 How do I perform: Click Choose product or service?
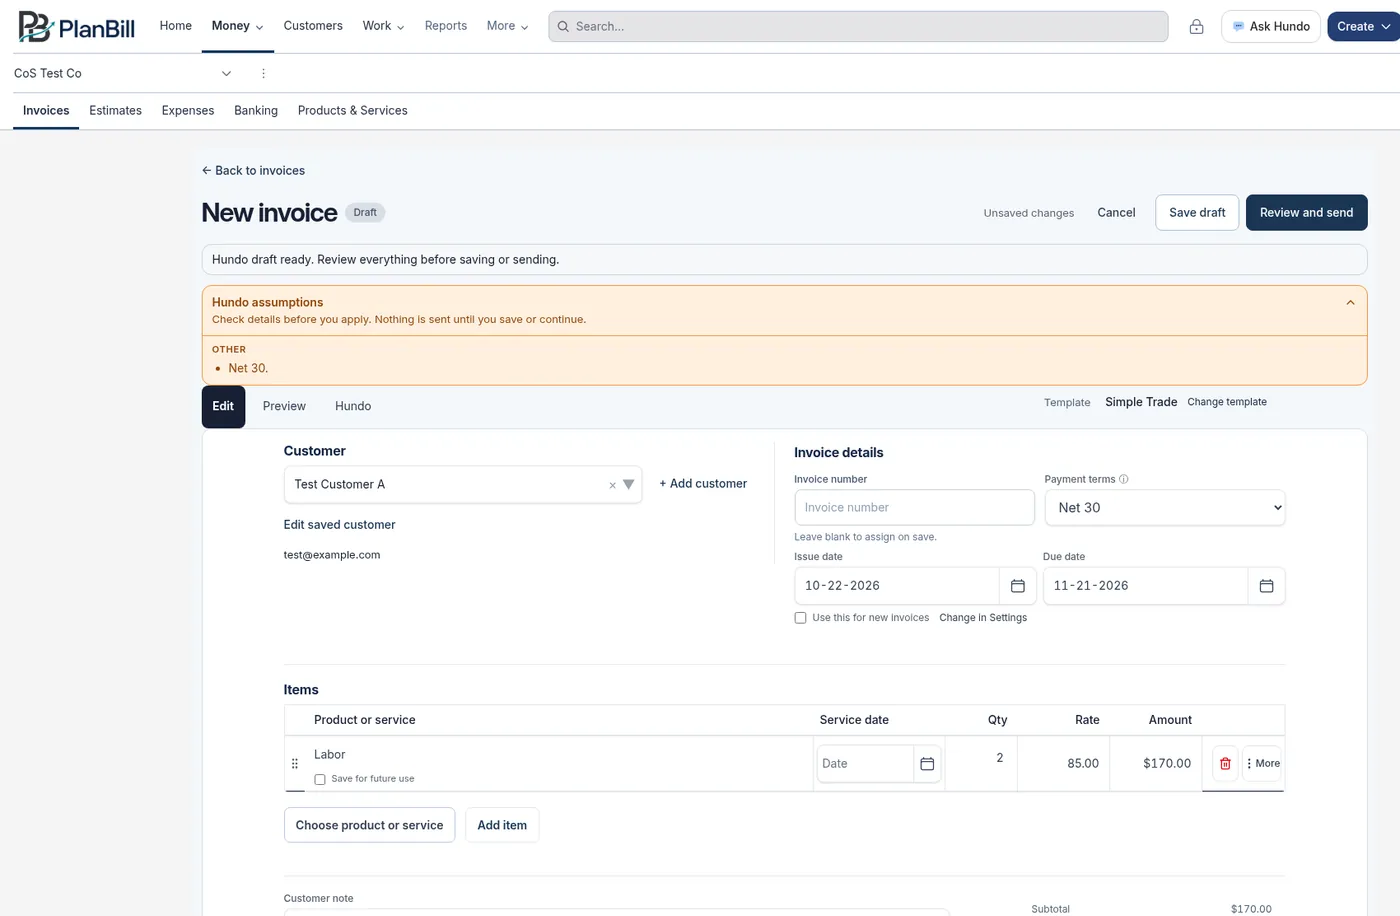(369, 826)
